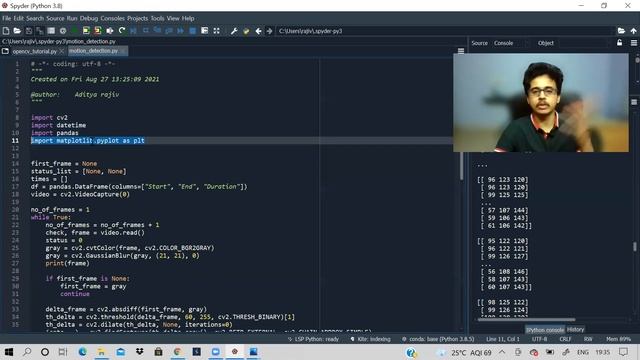
Task: Open Microsoft Edge from taskbar
Action: click(x=82, y=352)
